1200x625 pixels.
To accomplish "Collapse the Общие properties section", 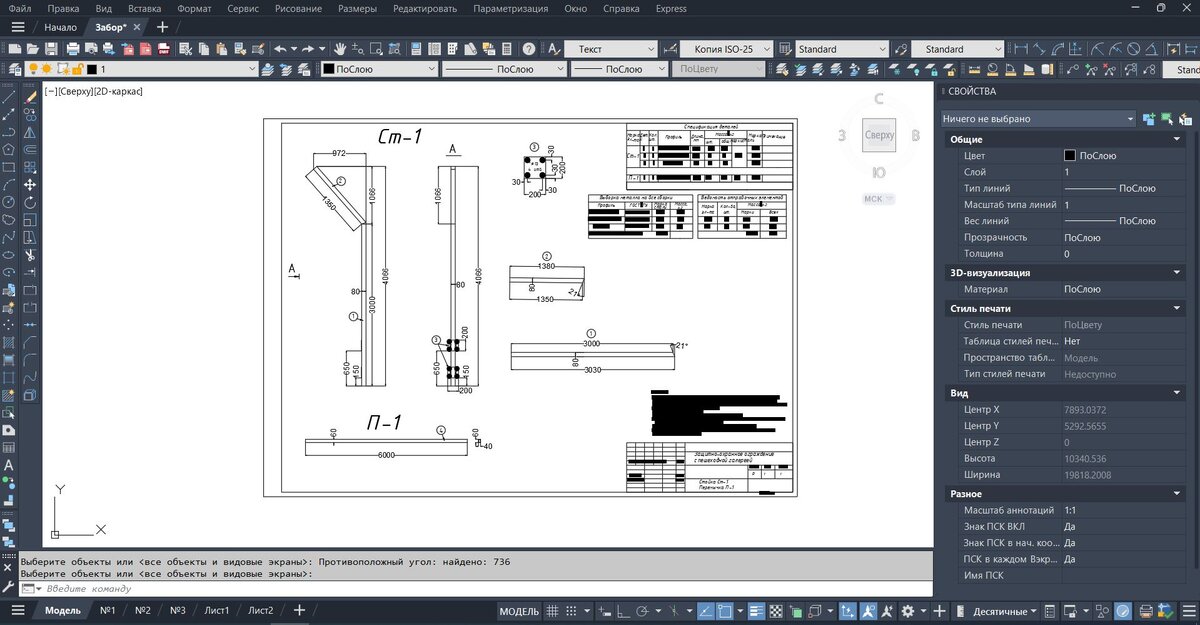I will (1178, 139).
